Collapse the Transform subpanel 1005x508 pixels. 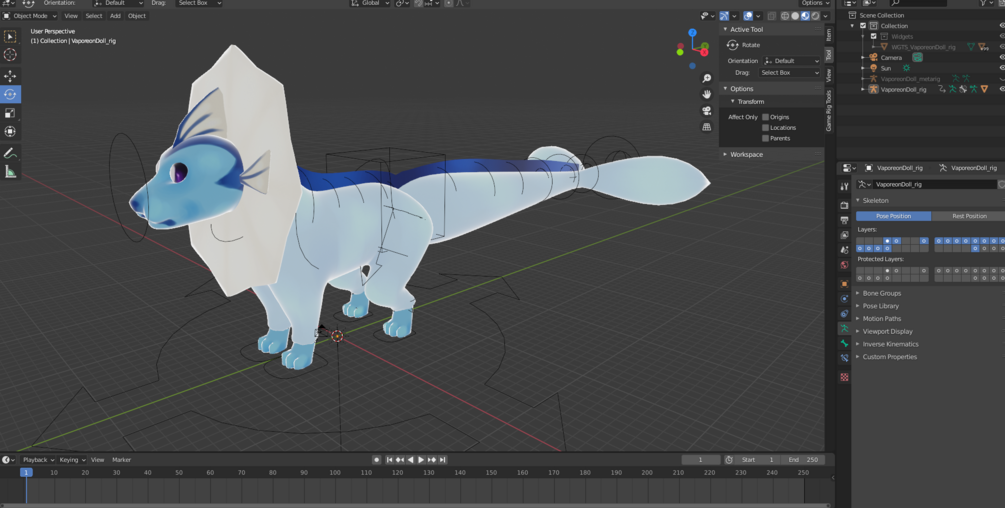(750, 102)
